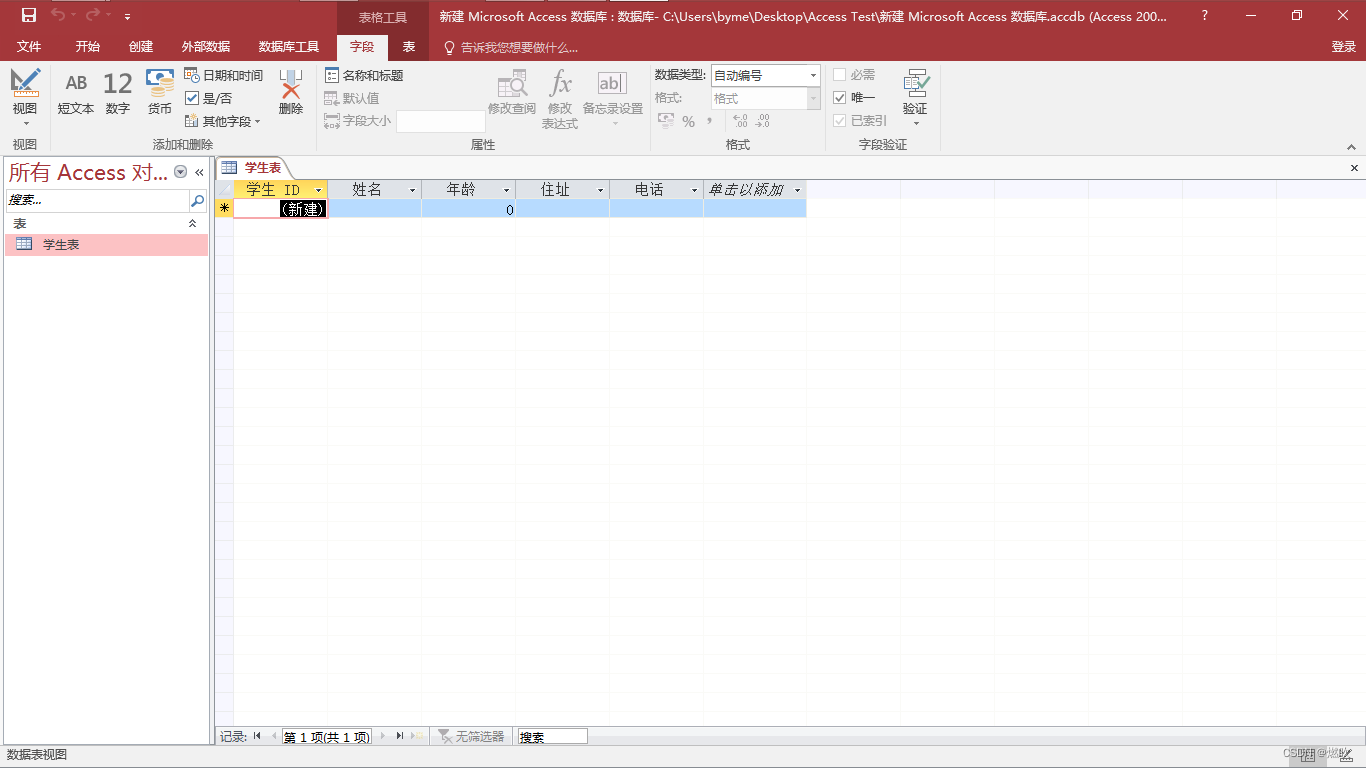The height and width of the screenshot is (768, 1366).
Task: Go to next record button
Action: tap(382, 736)
